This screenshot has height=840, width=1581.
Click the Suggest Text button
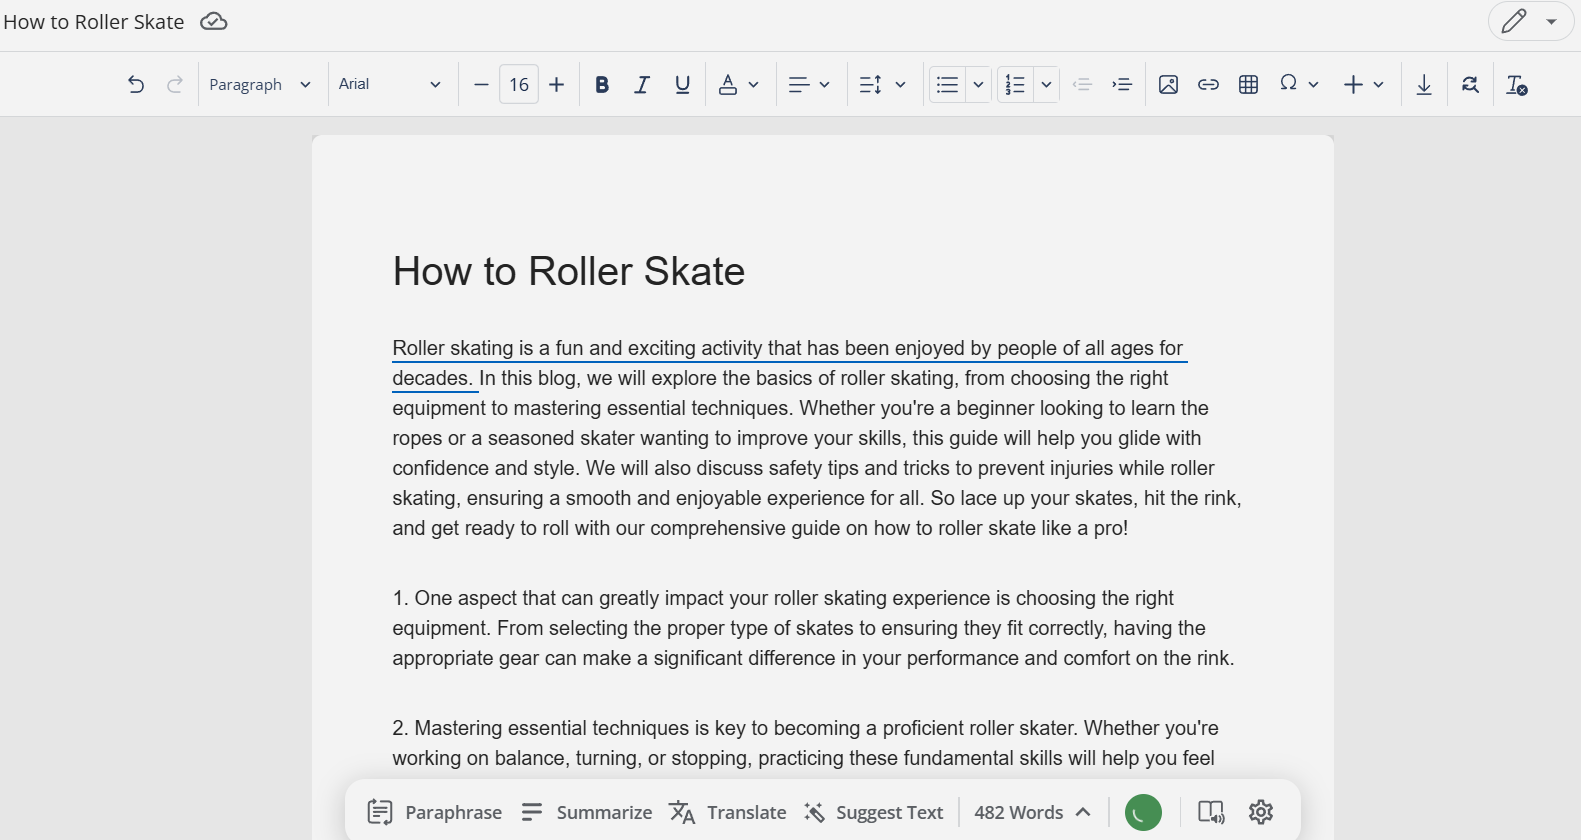(873, 812)
